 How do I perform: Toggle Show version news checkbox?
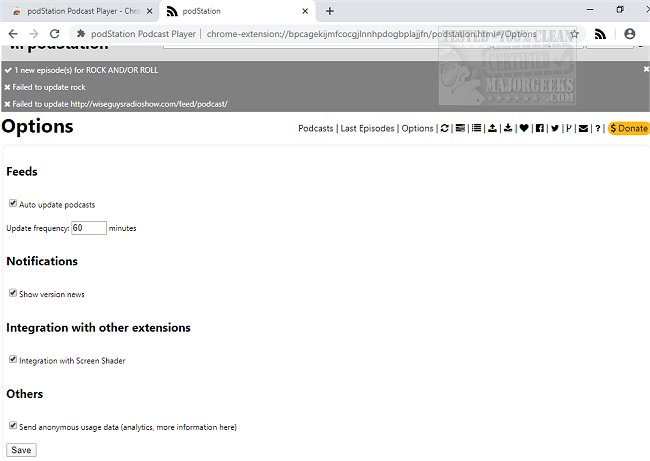pos(13,293)
